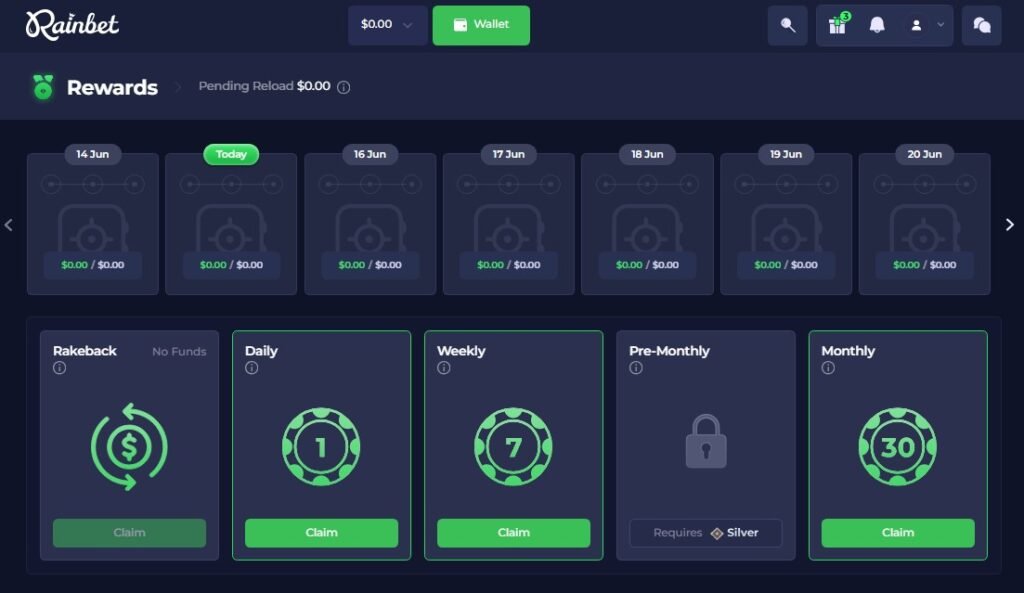The height and width of the screenshot is (593, 1024).
Task: Click the Weekly chip icon numbered 7
Action: [x=513, y=447]
